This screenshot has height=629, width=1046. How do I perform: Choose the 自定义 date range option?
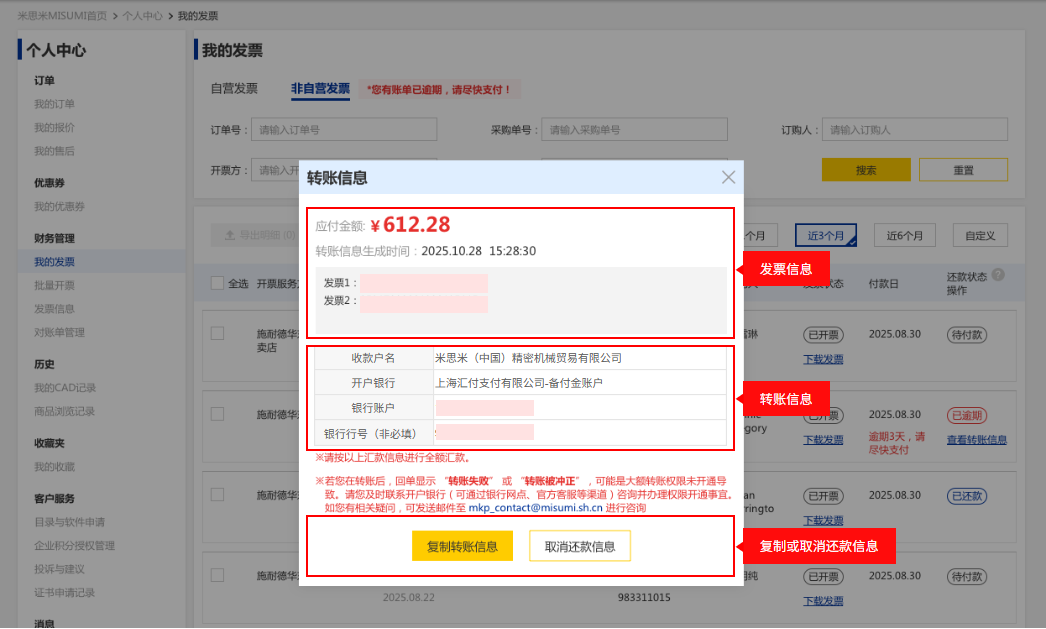click(x=980, y=236)
